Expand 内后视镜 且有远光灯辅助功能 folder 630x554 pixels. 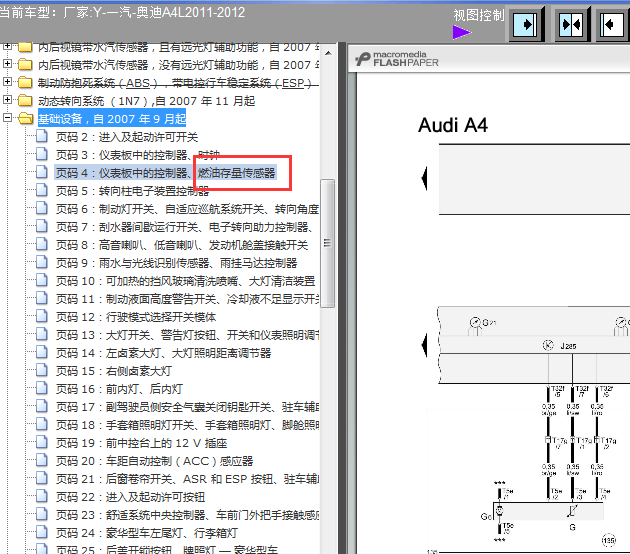tap(7, 47)
